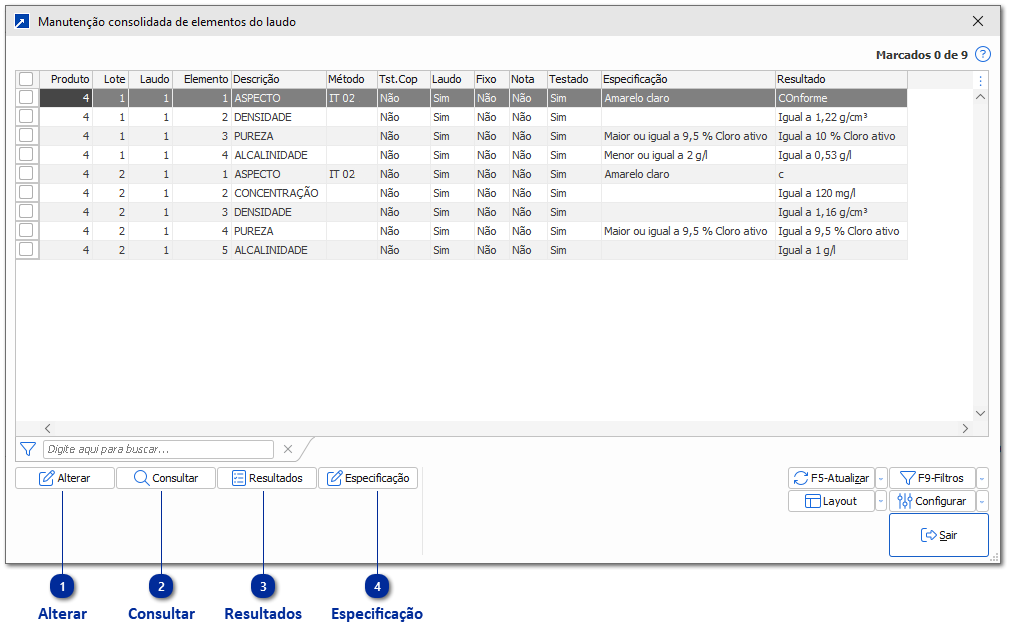Expand the F9-Filtros dropdown arrow
Screen dimensions: 1010x640
tap(982, 478)
